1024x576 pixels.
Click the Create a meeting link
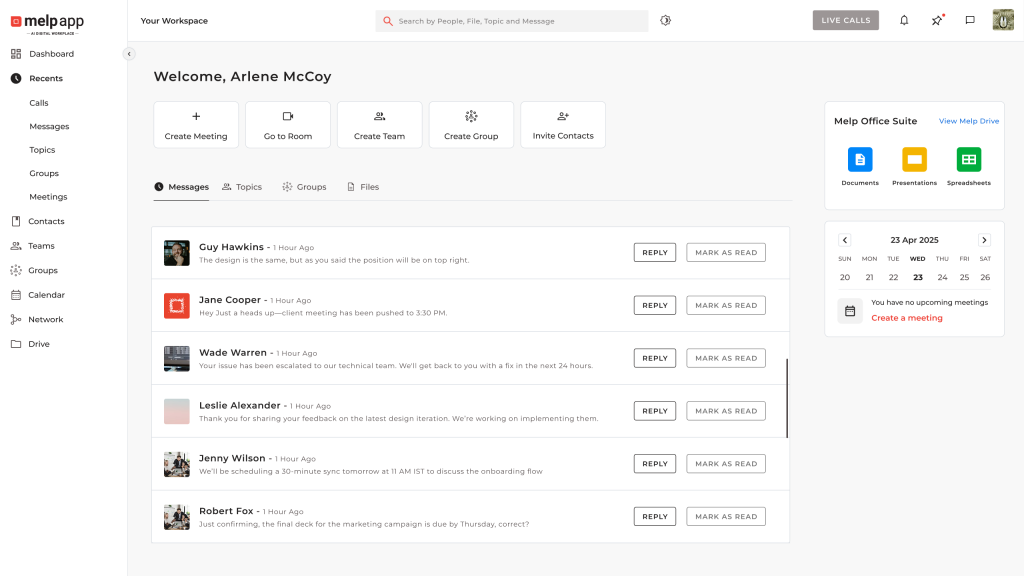coord(906,318)
